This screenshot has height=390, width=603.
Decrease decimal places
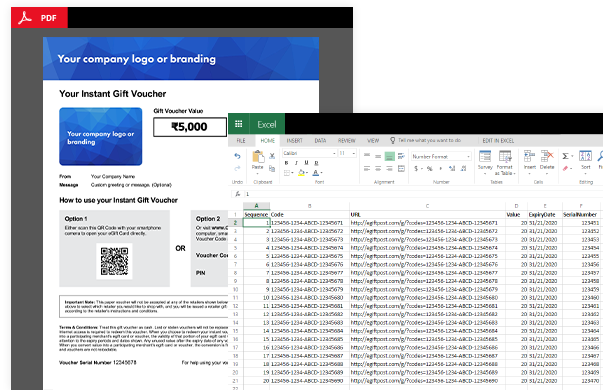(463, 168)
